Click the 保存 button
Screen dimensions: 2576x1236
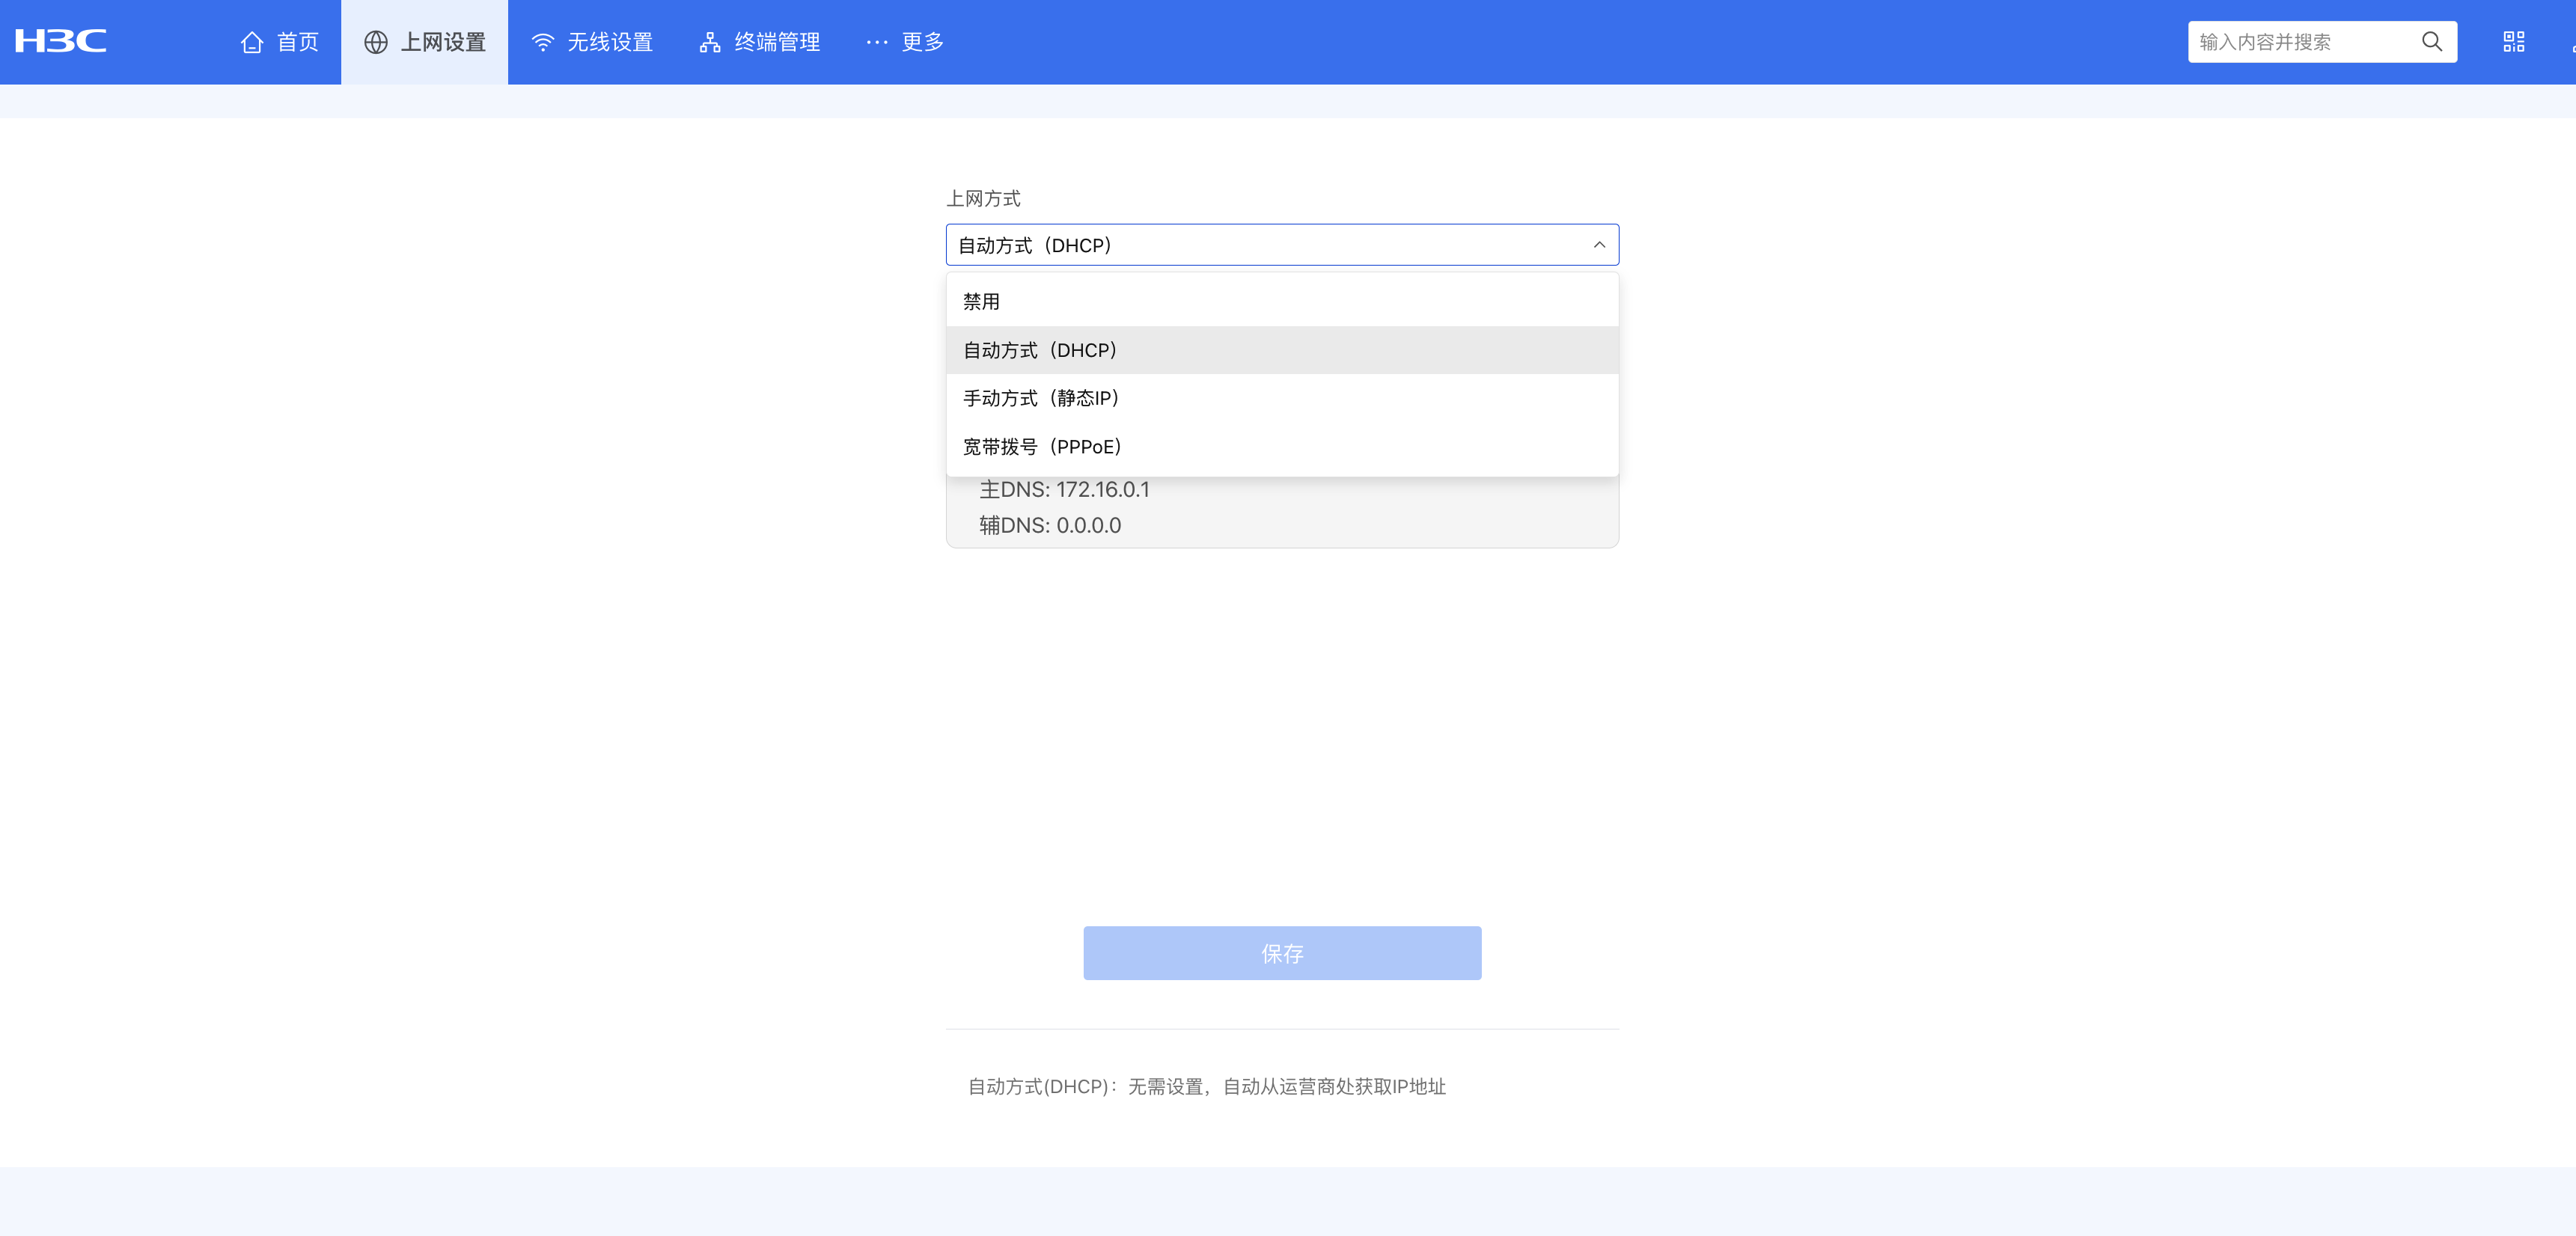click(1281, 952)
